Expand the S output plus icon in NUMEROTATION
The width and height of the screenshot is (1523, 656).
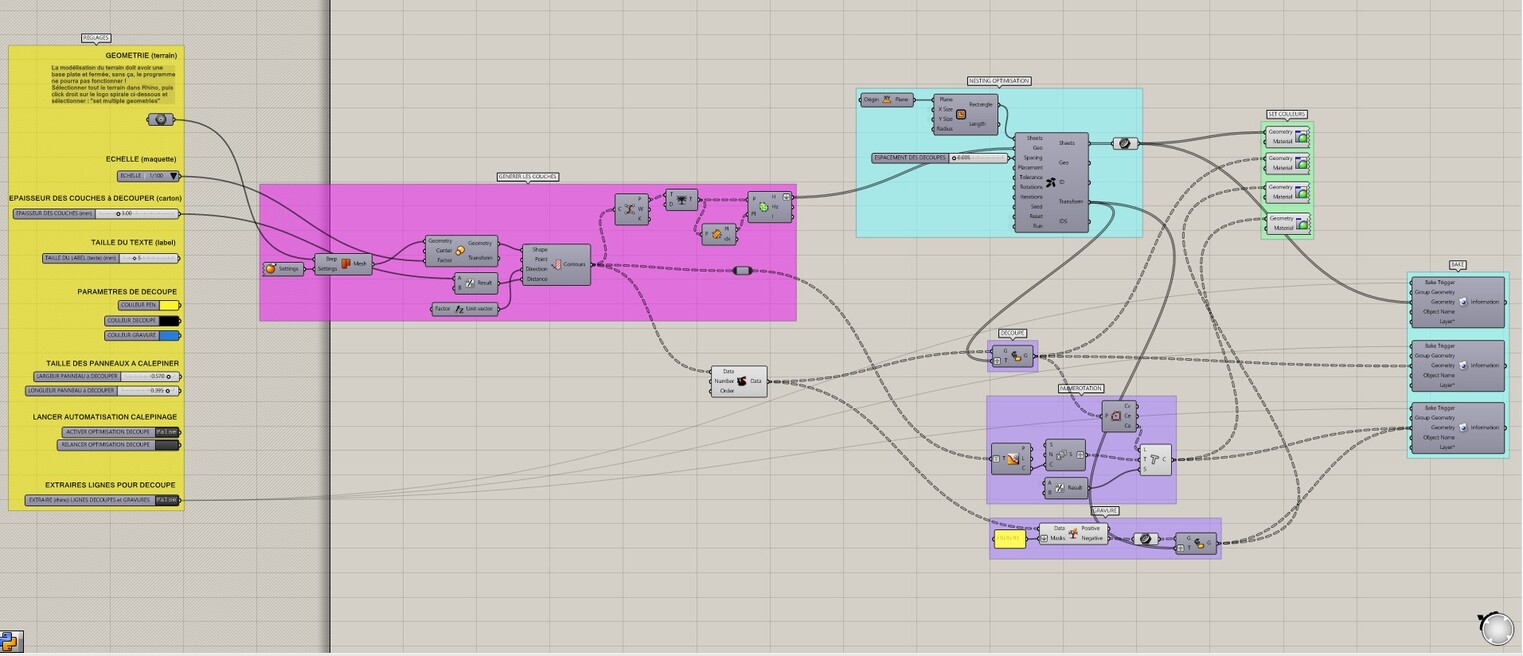[x=1078, y=454]
